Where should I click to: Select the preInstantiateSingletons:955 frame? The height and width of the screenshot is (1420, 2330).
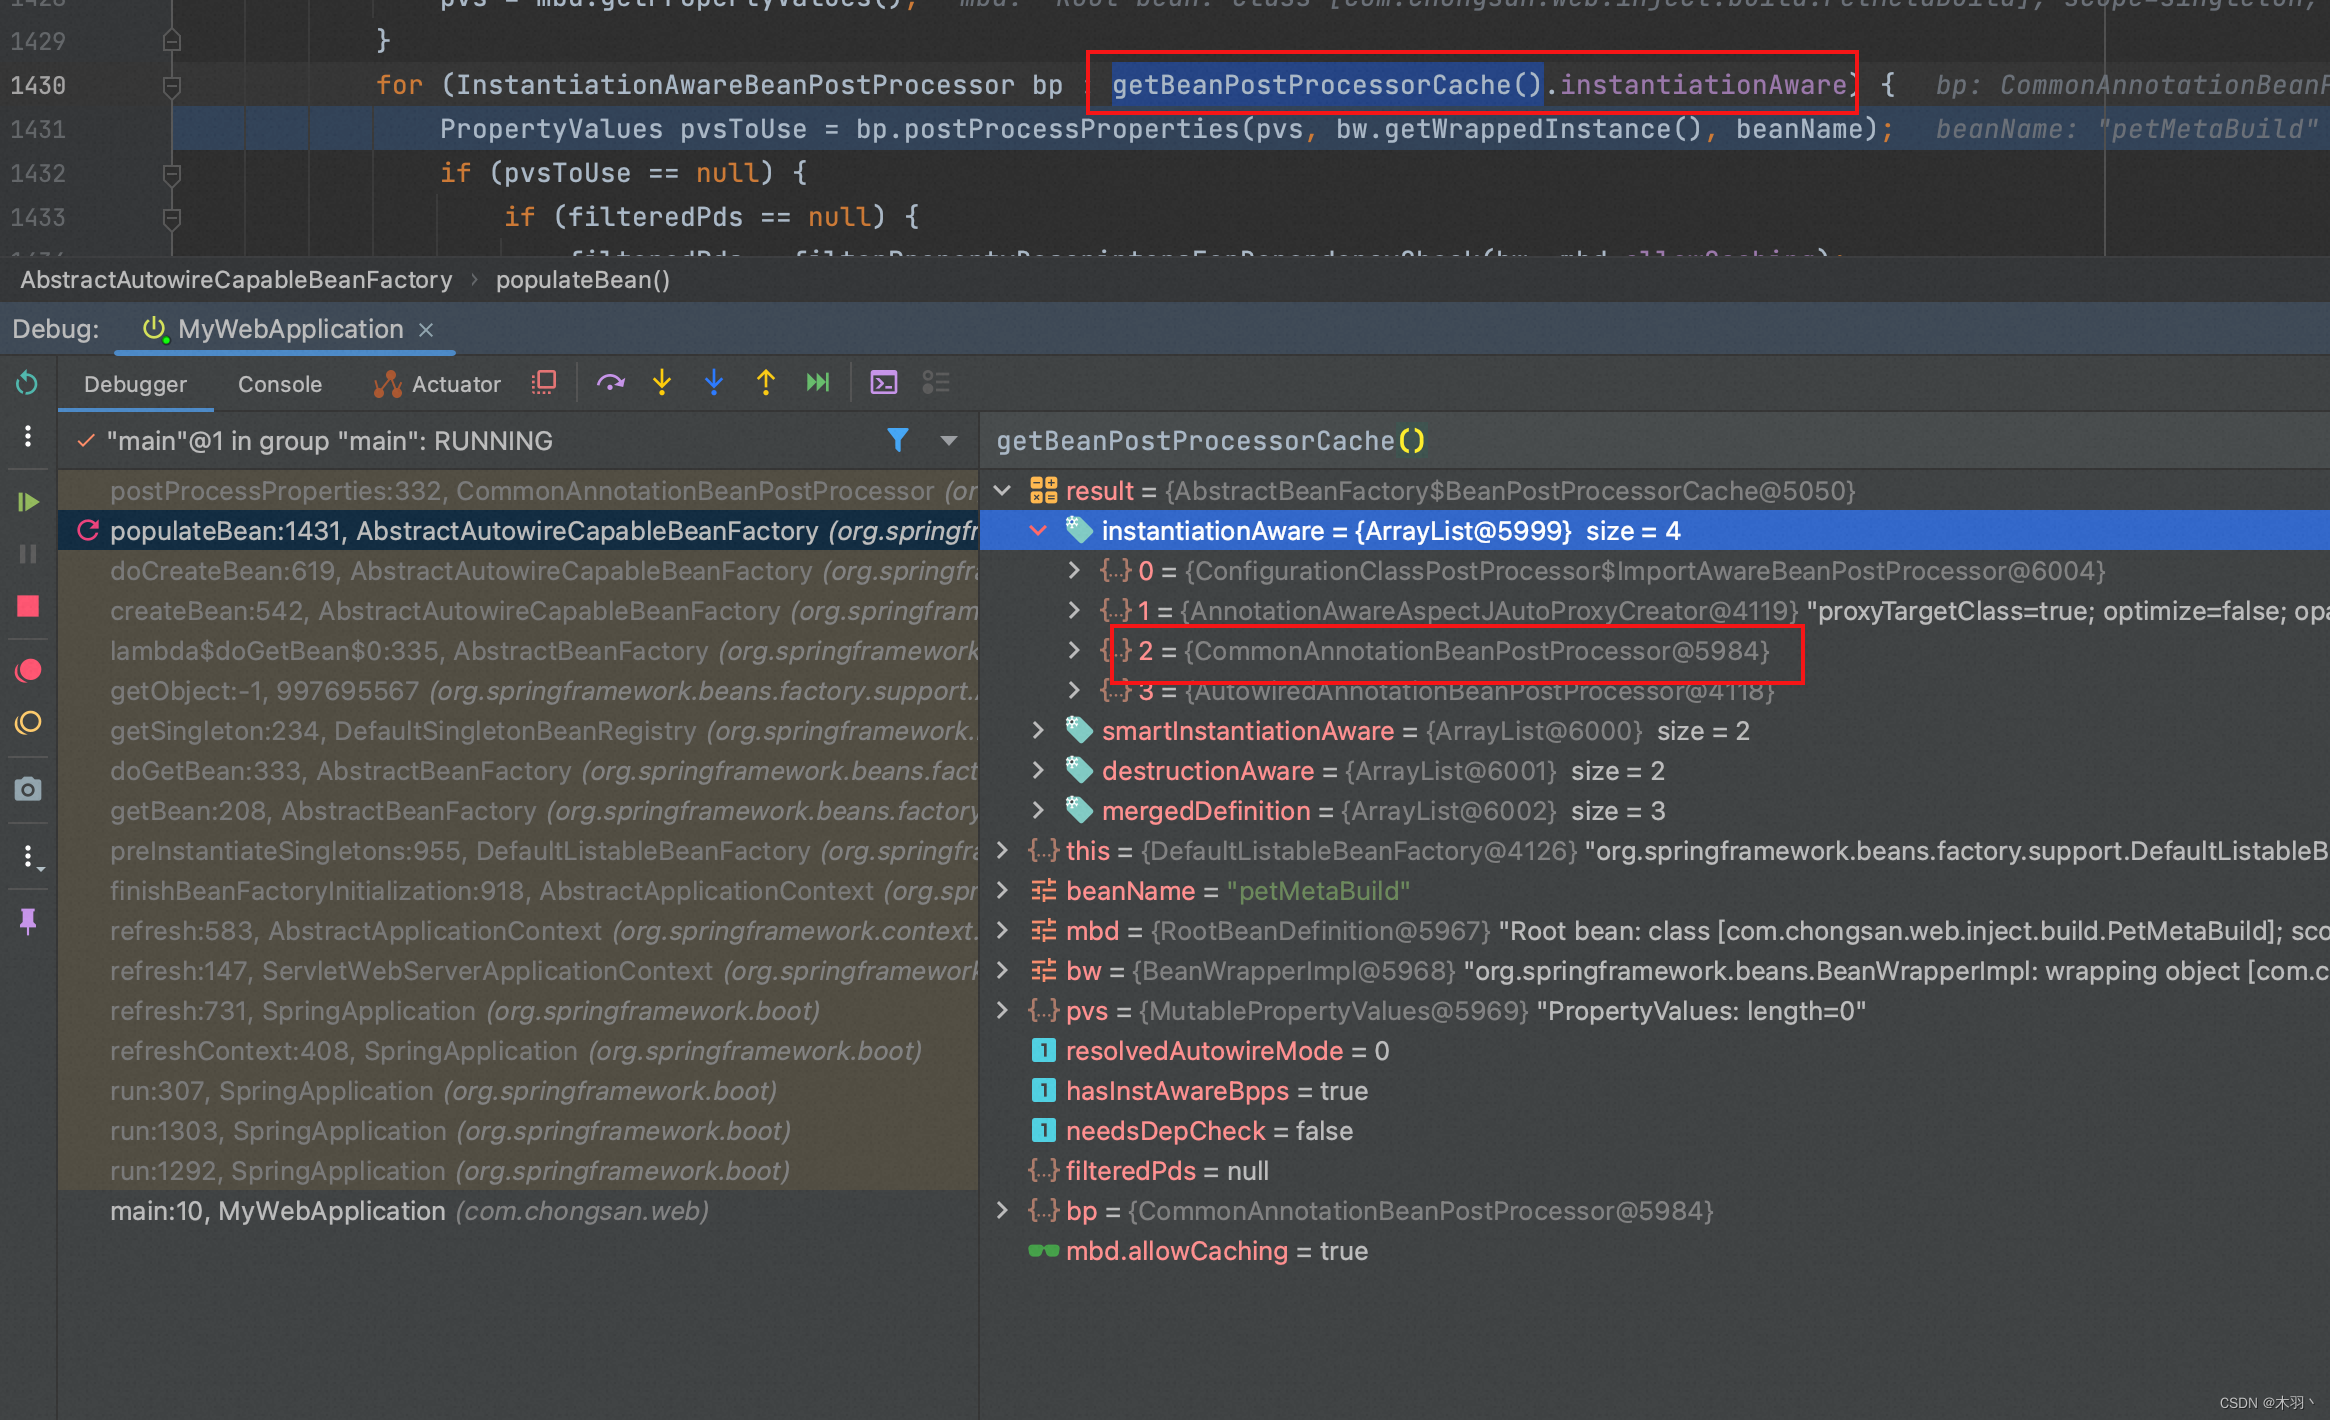coord(518,851)
